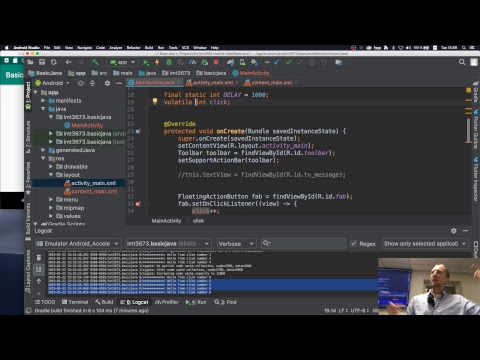Screen dimensions: 480x360
Task: Open the Build tool window button
Action: [104, 302]
